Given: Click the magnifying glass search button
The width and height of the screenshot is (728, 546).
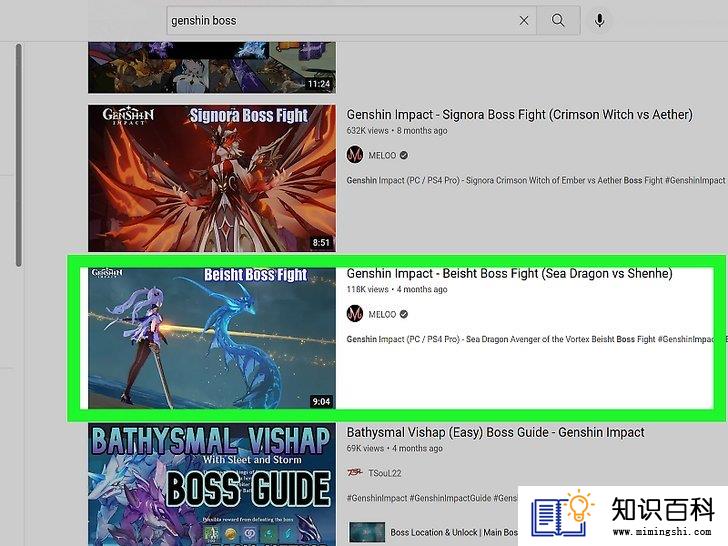Looking at the screenshot, I should click(x=558, y=20).
